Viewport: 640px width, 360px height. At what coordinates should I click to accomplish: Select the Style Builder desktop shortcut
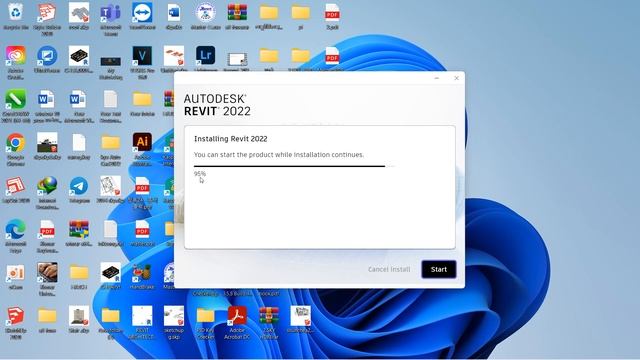point(47,19)
